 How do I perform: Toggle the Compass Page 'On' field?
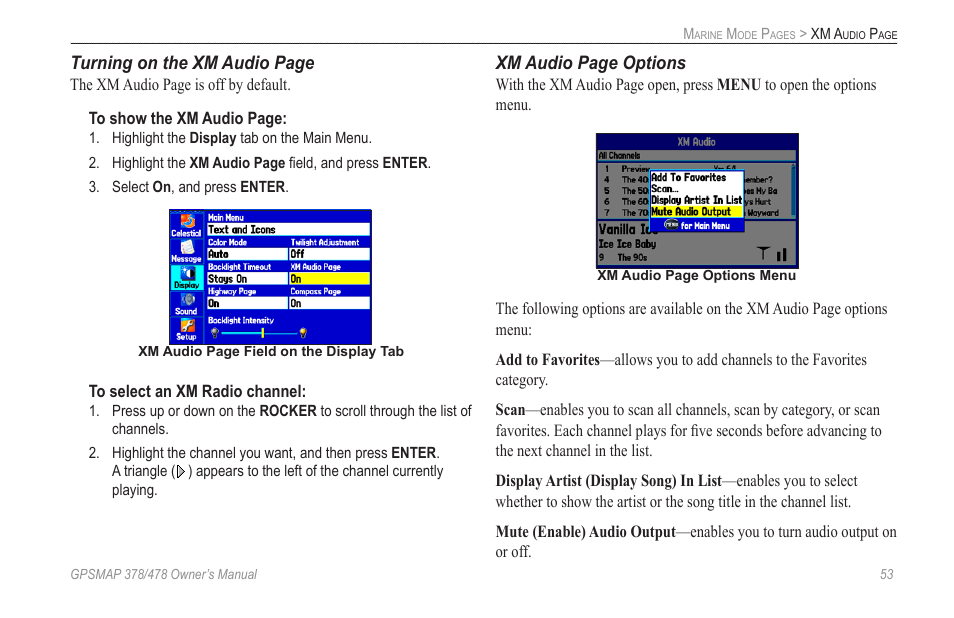[329, 303]
